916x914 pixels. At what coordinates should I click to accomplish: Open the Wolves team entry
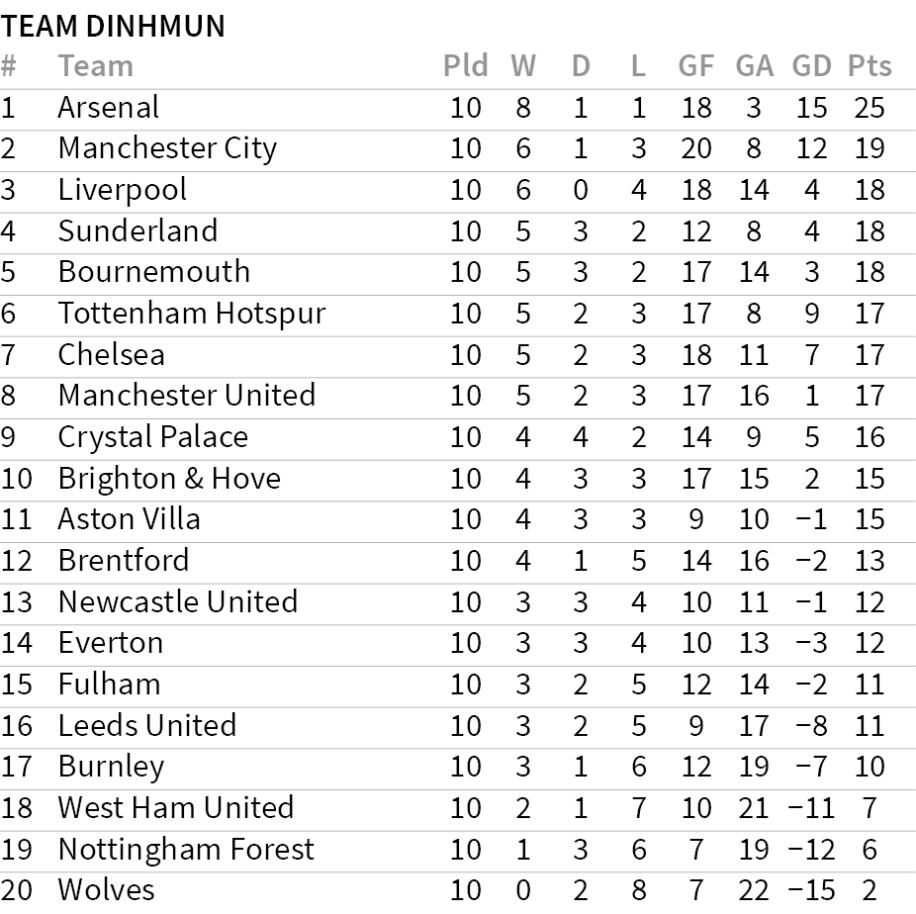point(106,890)
